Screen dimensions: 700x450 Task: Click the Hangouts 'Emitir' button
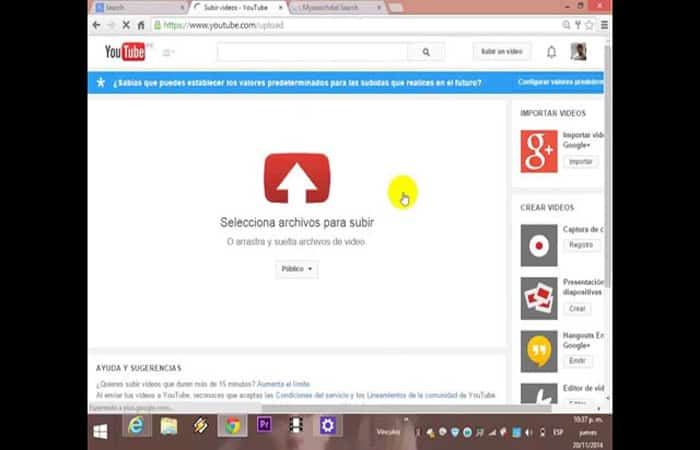[x=577, y=361]
